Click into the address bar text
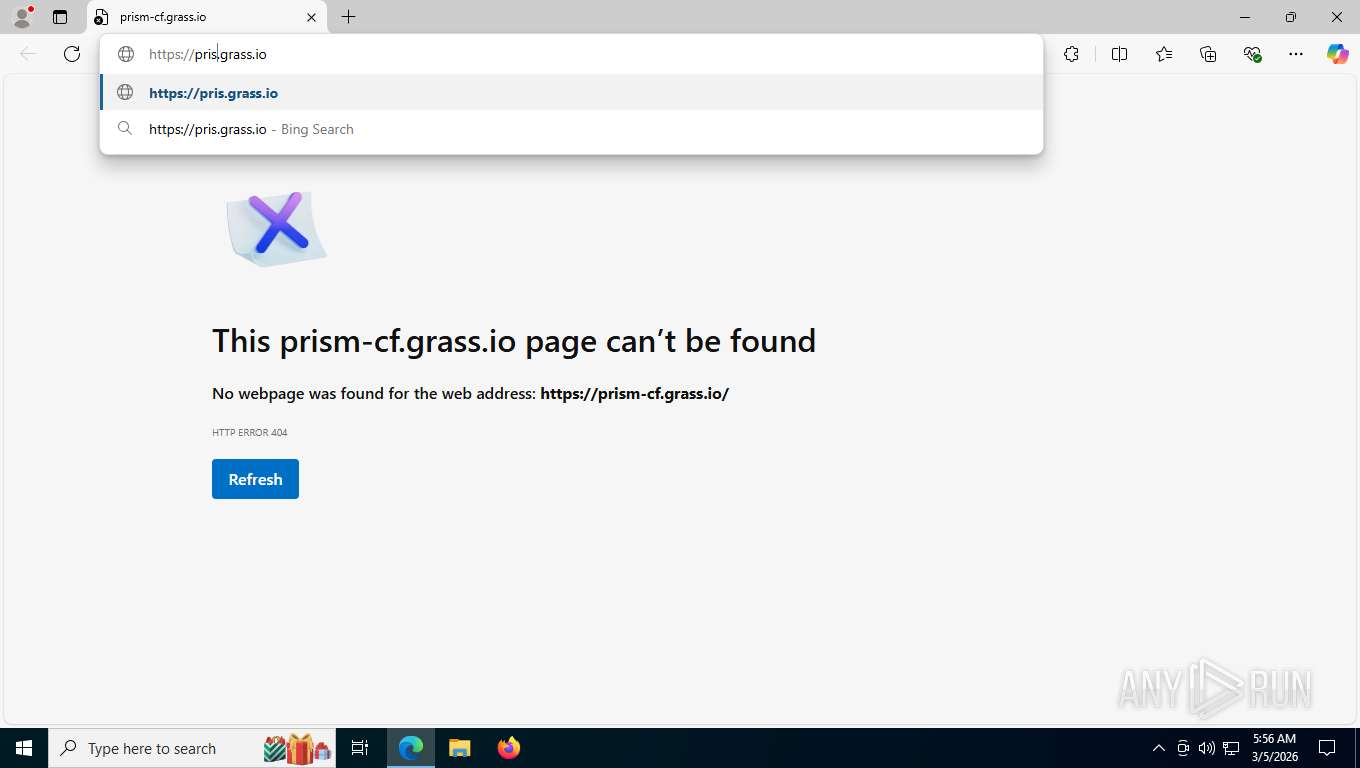The width and height of the screenshot is (1360, 768). tap(208, 54)
